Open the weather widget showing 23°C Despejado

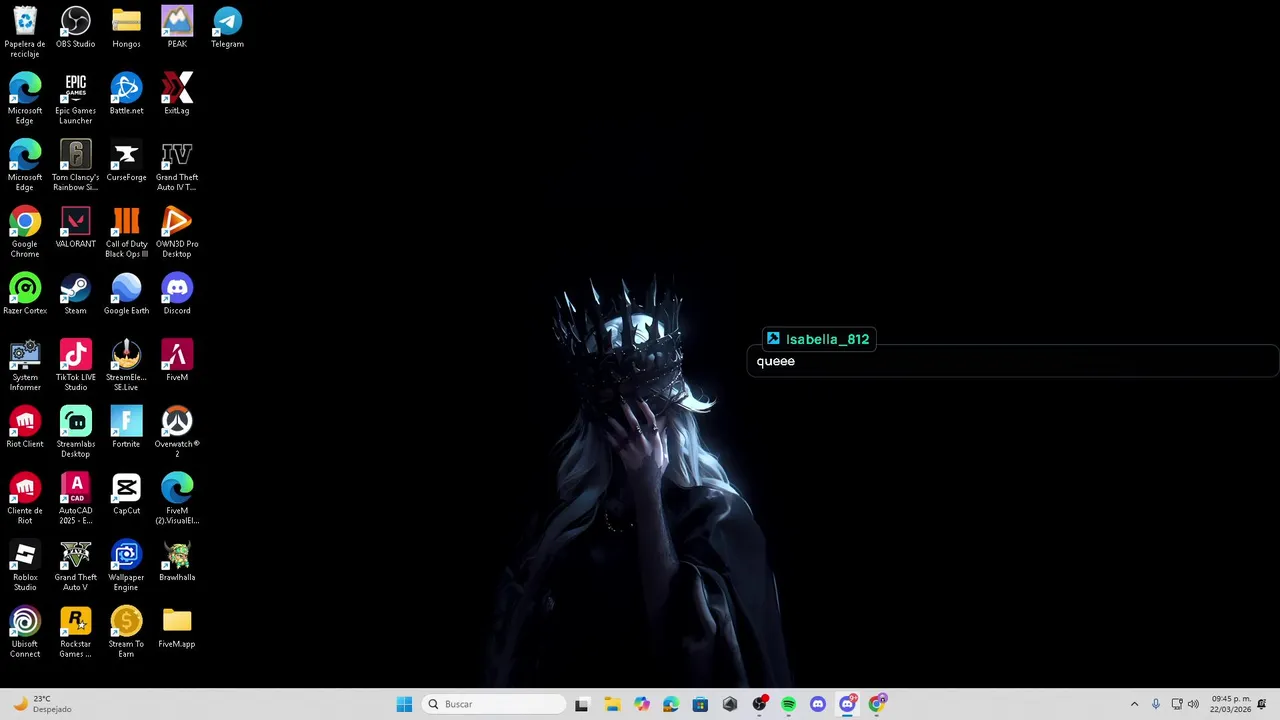pyautogui.click(x=42, y=704)
